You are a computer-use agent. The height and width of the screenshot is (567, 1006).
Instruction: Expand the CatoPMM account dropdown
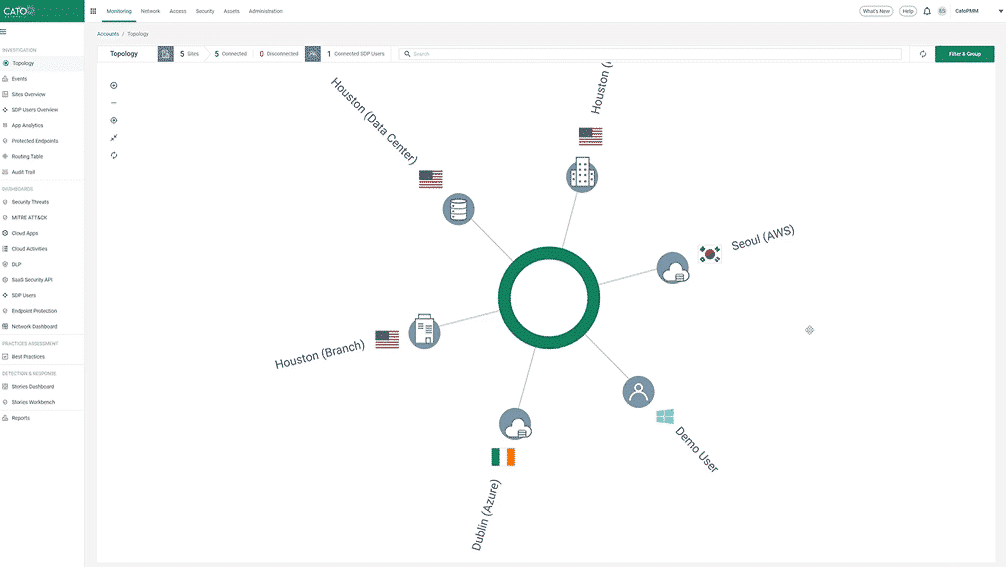(999, 11)
